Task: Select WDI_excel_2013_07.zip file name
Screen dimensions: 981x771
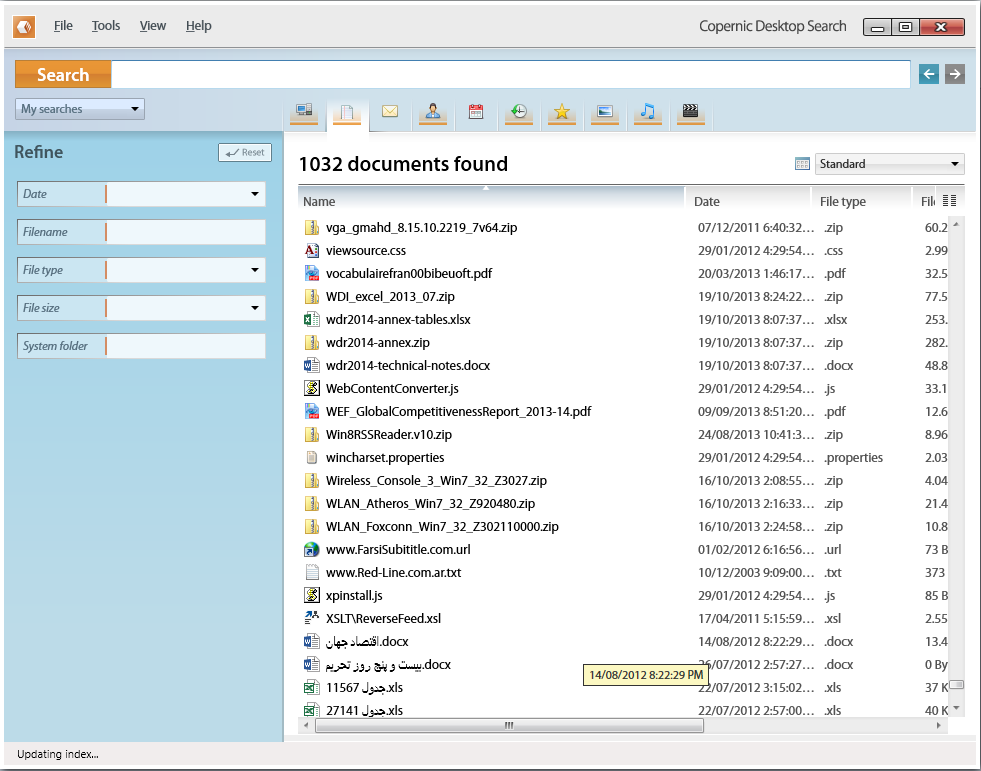Action: tap(390, 297)
